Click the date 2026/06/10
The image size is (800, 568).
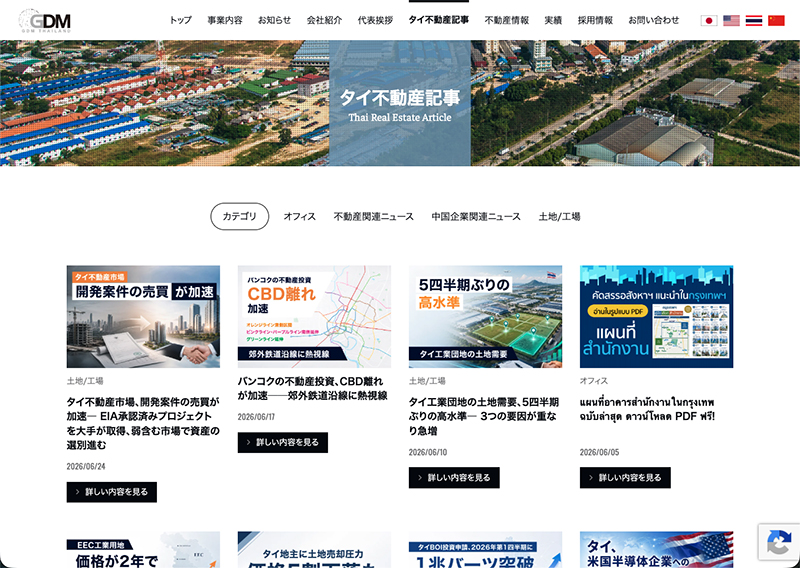click(428, 452)
